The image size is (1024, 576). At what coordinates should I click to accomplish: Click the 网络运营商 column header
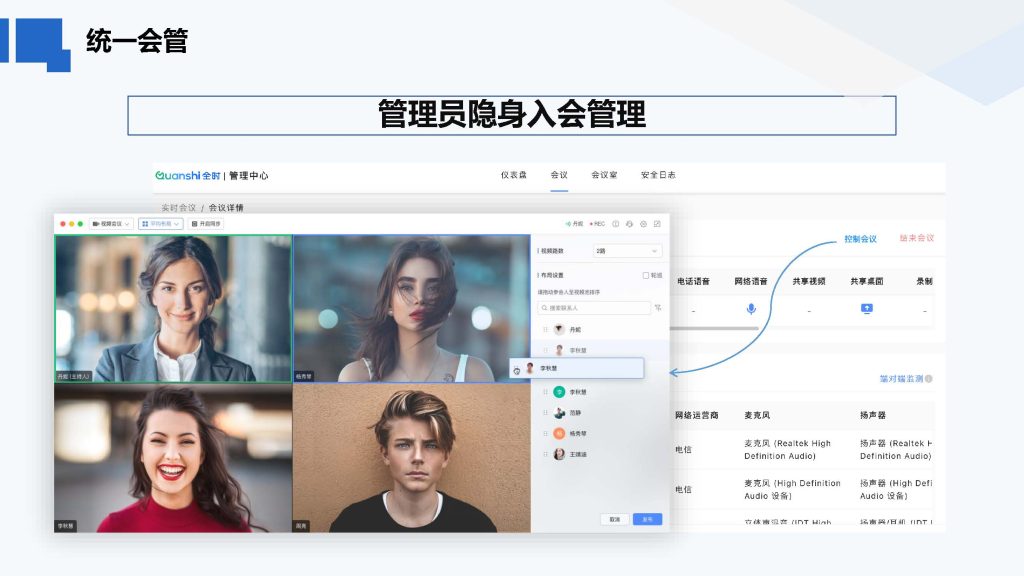697,415
